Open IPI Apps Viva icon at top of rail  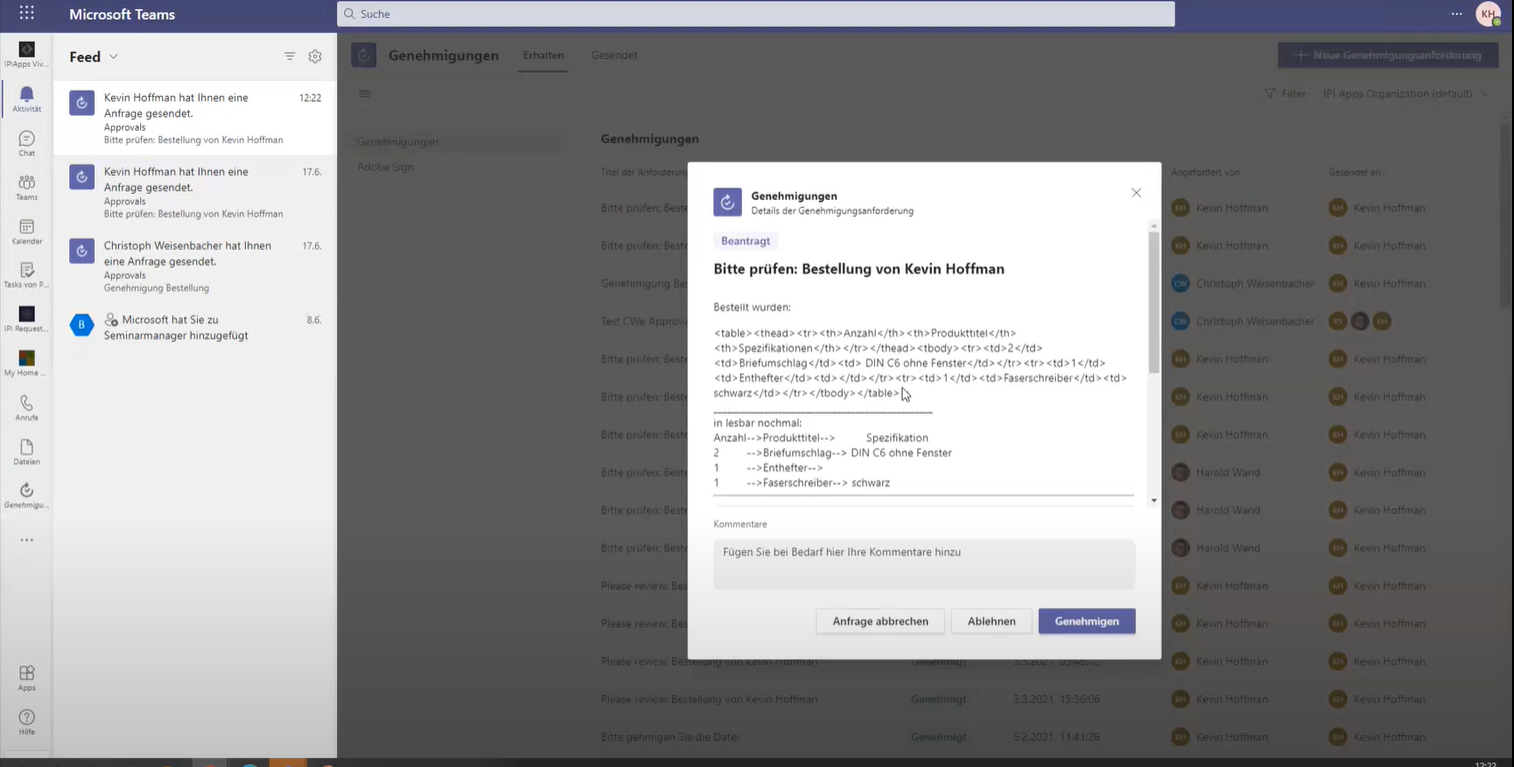coord(27,54)
